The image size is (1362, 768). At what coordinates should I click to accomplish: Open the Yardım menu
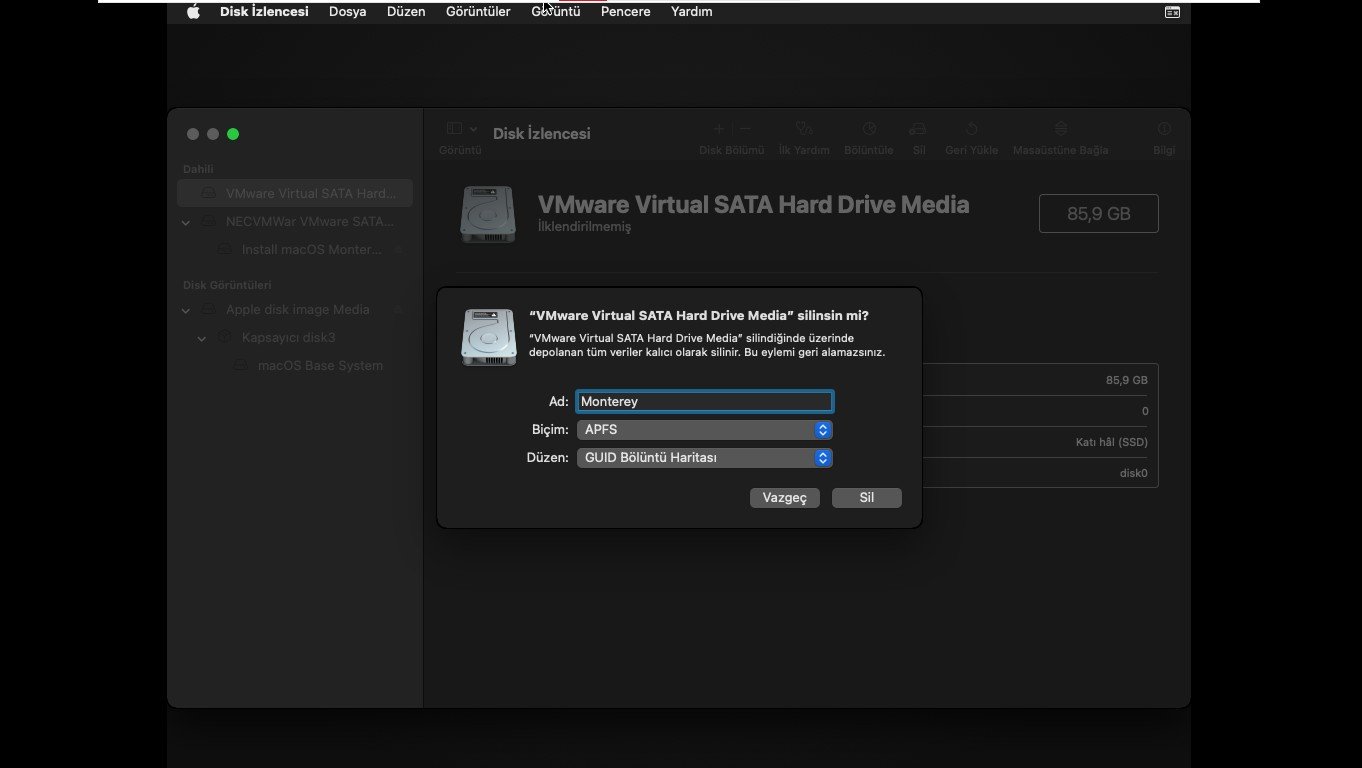click(692, 12)
